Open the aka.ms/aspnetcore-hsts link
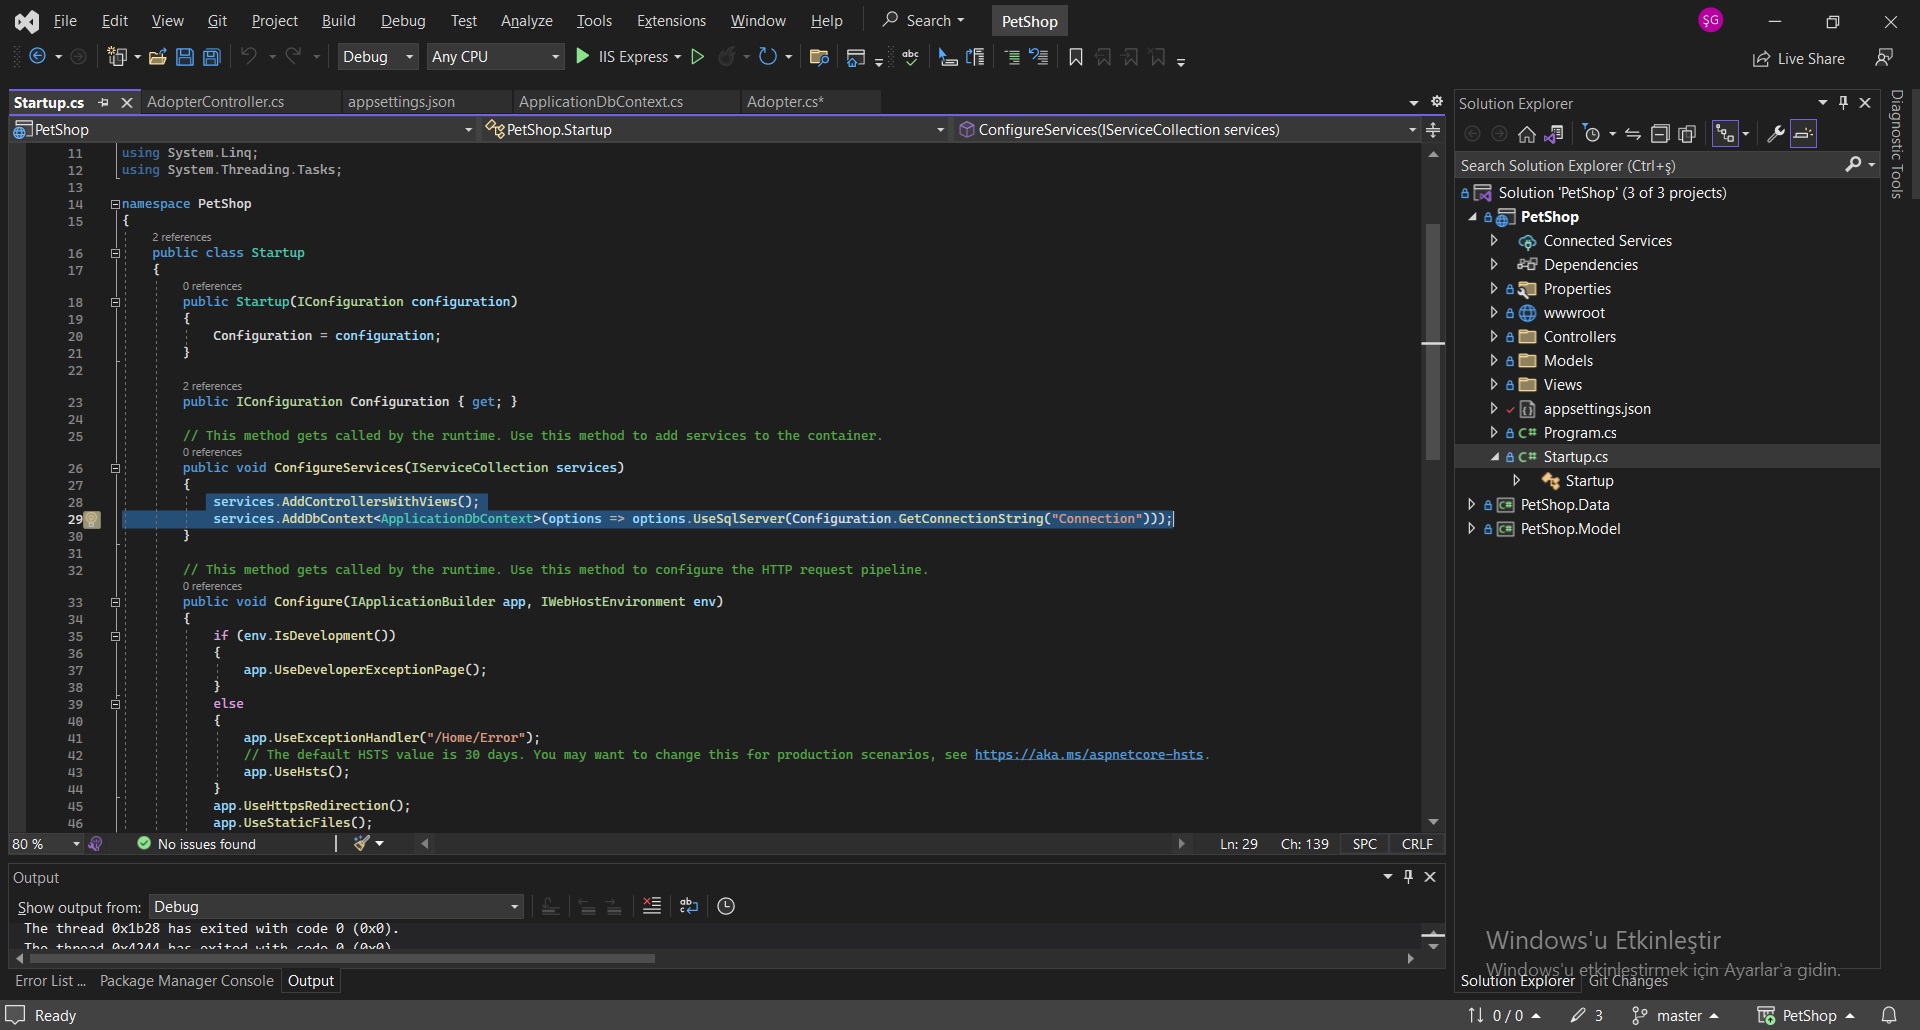 [1088, 755]
